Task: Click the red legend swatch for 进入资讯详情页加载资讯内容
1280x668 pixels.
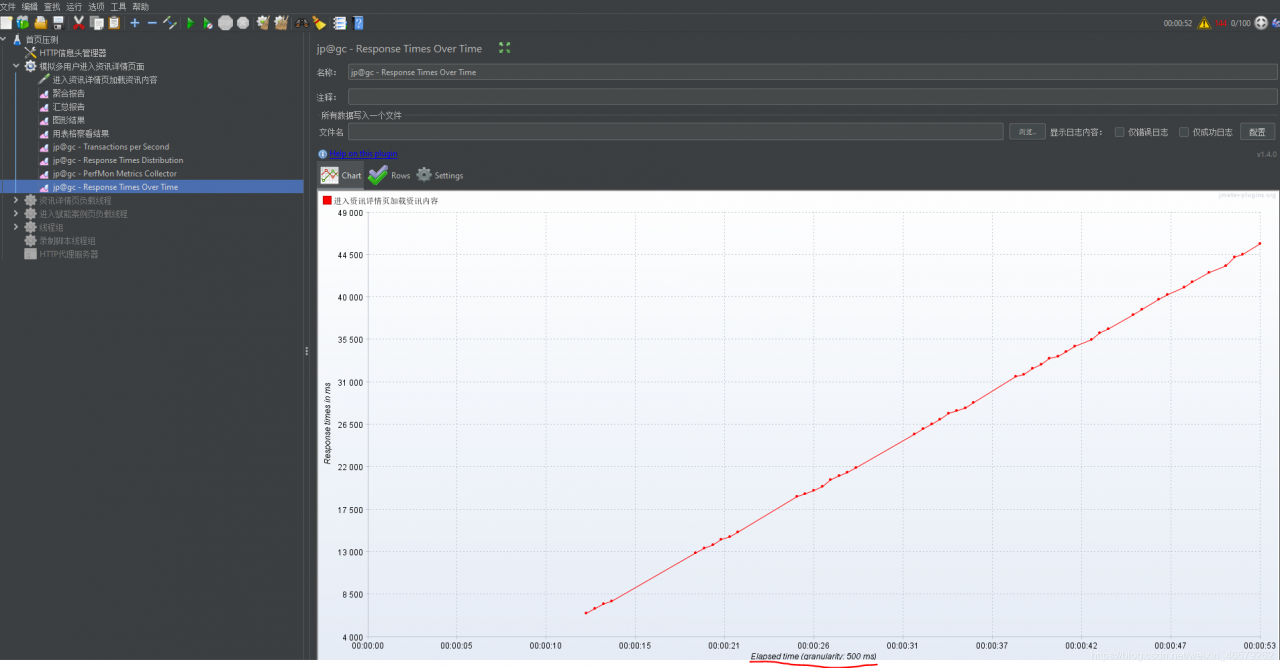Action: pyautogui.click(x=327, y=200)
